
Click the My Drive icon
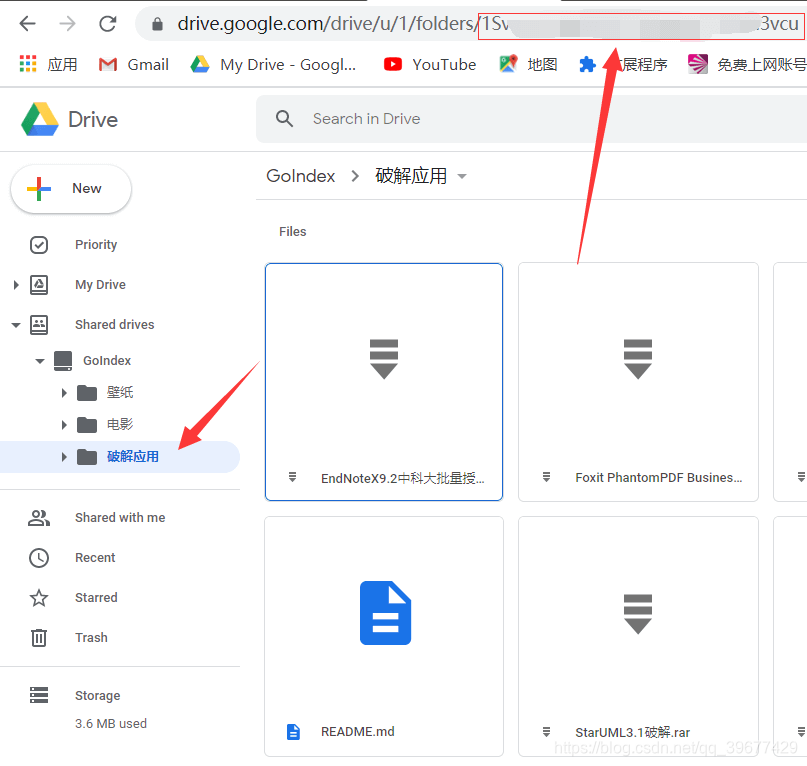click(x=39, y=285)
